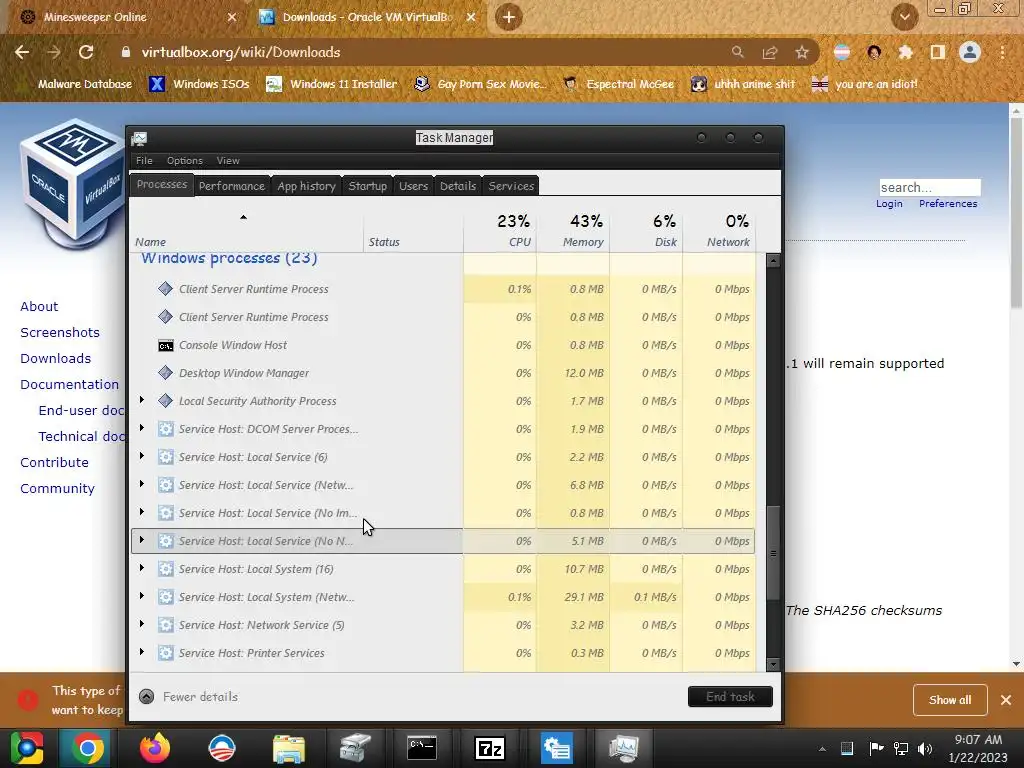Expand Service Host: Local System (Netw...) row
Image resolution: width=1024 pixels, height=768 pixels.
click(x=142, y=596)
